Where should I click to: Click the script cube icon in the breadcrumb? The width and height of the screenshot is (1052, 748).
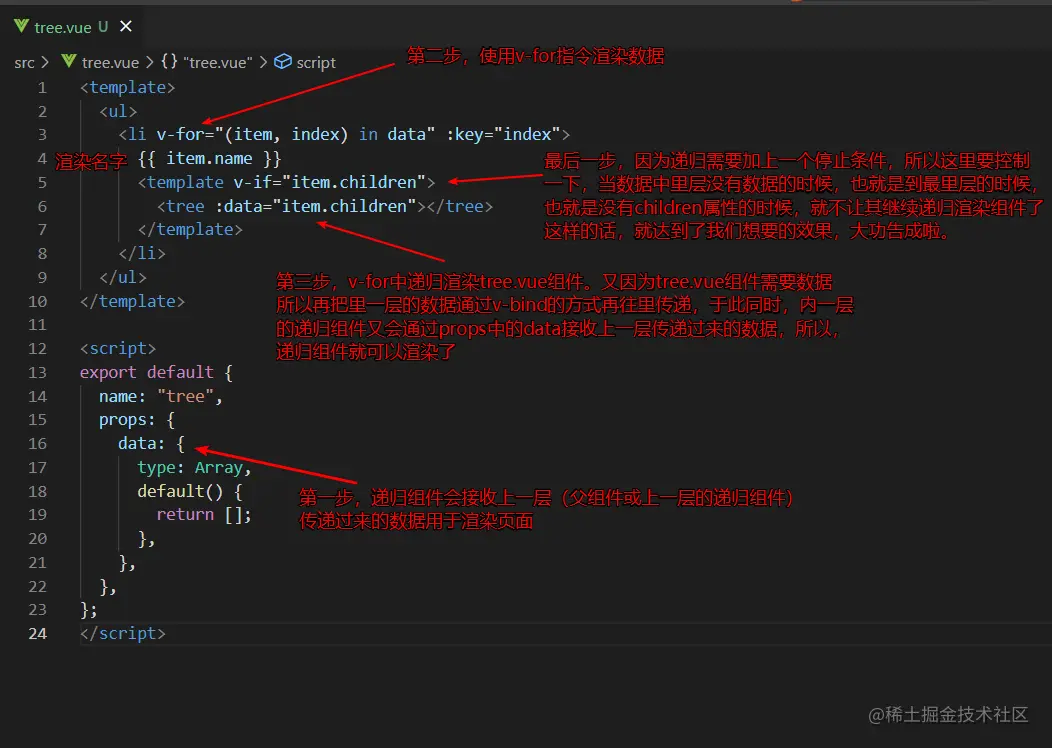click(283, 62)
